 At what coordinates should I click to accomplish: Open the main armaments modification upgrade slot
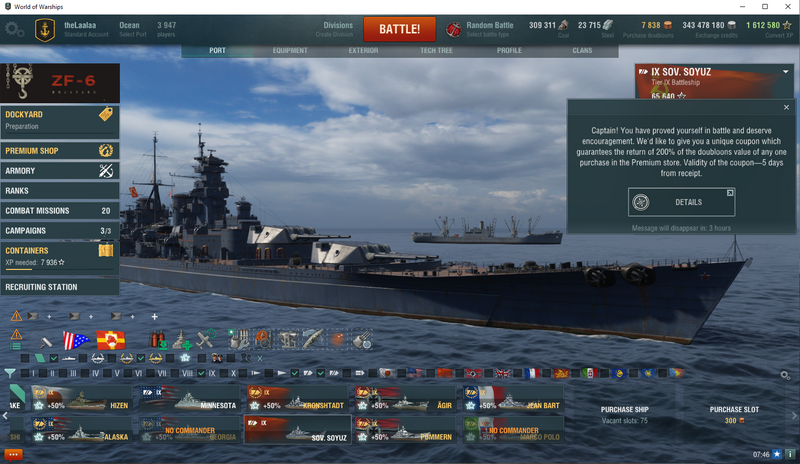point(239,339)
